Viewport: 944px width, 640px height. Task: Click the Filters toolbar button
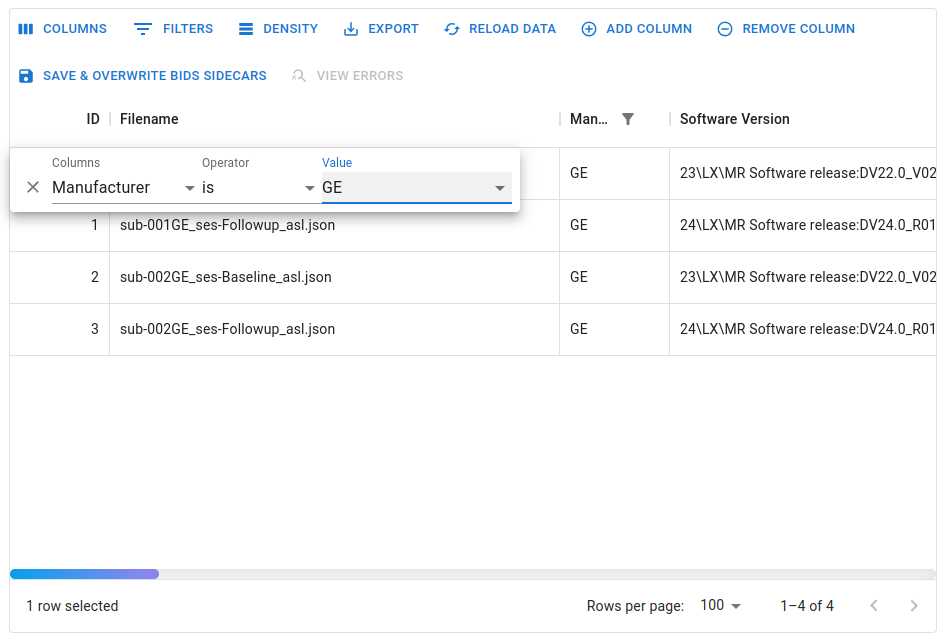click(173, 29)
